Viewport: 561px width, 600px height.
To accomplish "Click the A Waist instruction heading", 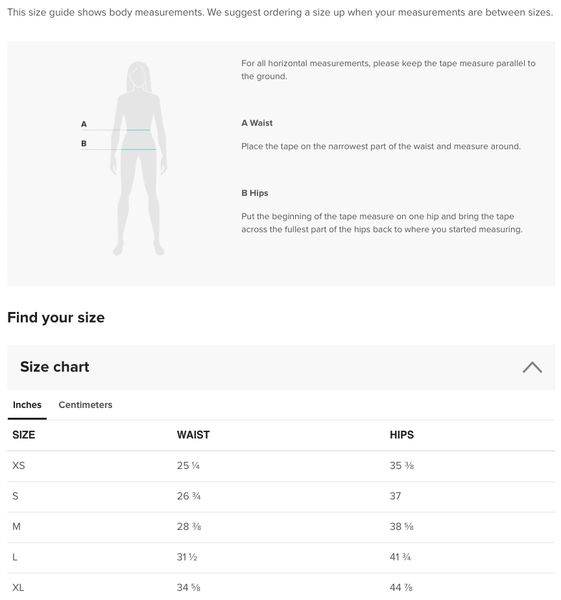I will tap(257, 123).
